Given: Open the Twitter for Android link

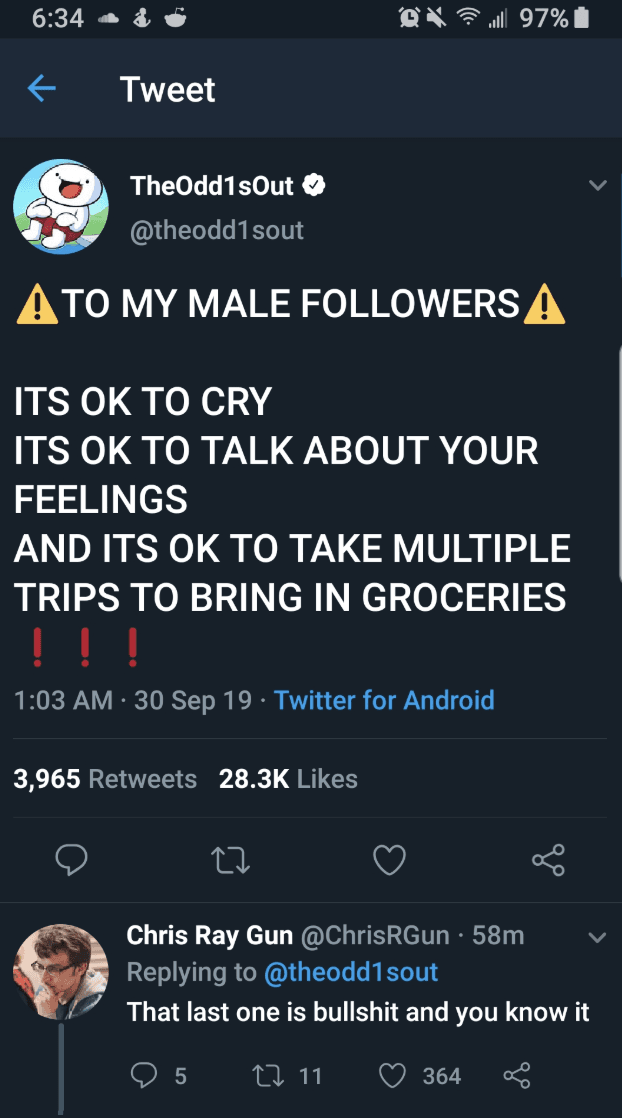Looking at the screenshot, I should [x=384, y=699].
